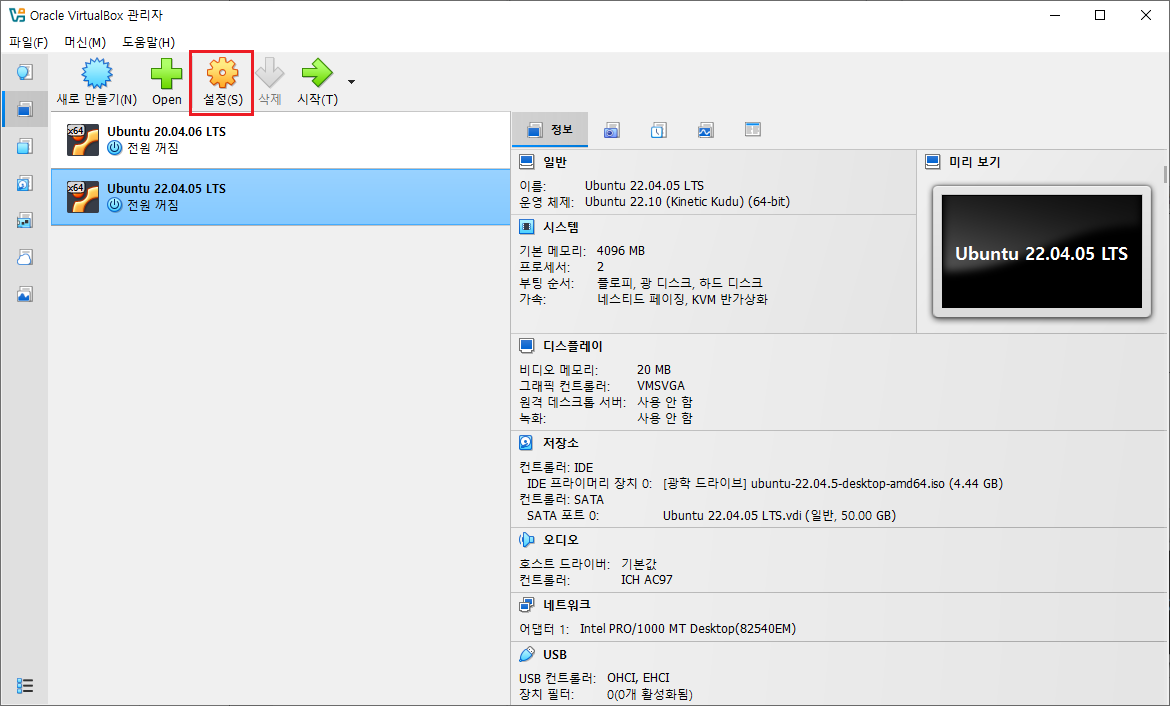Click the 저장소 storage section disk icon
The image size is (1170, 706).
click(x=526, y=443)
